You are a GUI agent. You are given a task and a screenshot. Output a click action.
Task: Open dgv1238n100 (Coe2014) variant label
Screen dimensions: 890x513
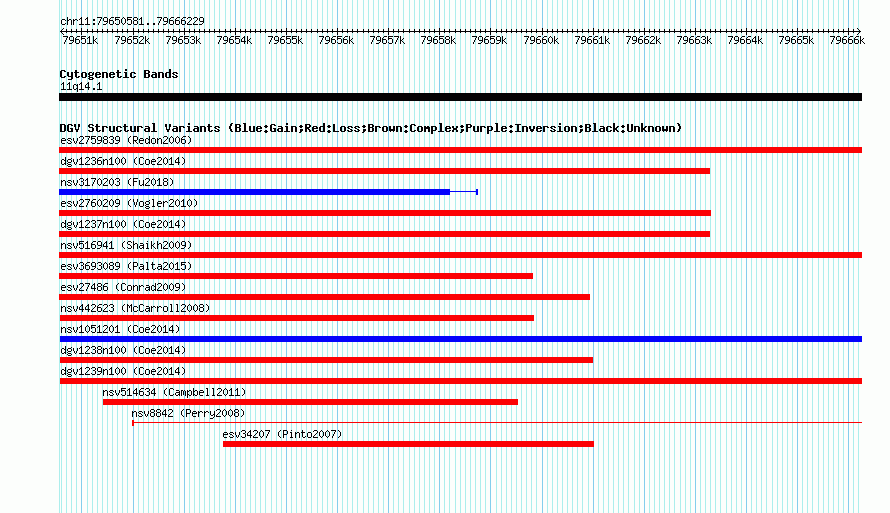123,350
